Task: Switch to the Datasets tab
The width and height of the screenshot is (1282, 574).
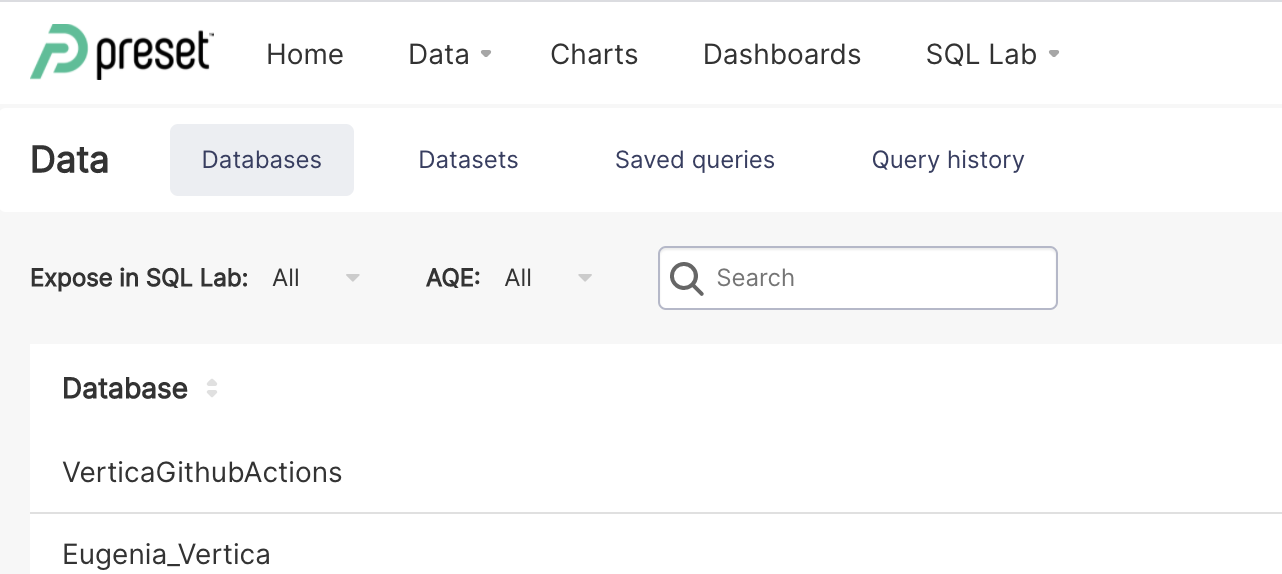Action: click(x=468, y=160)
